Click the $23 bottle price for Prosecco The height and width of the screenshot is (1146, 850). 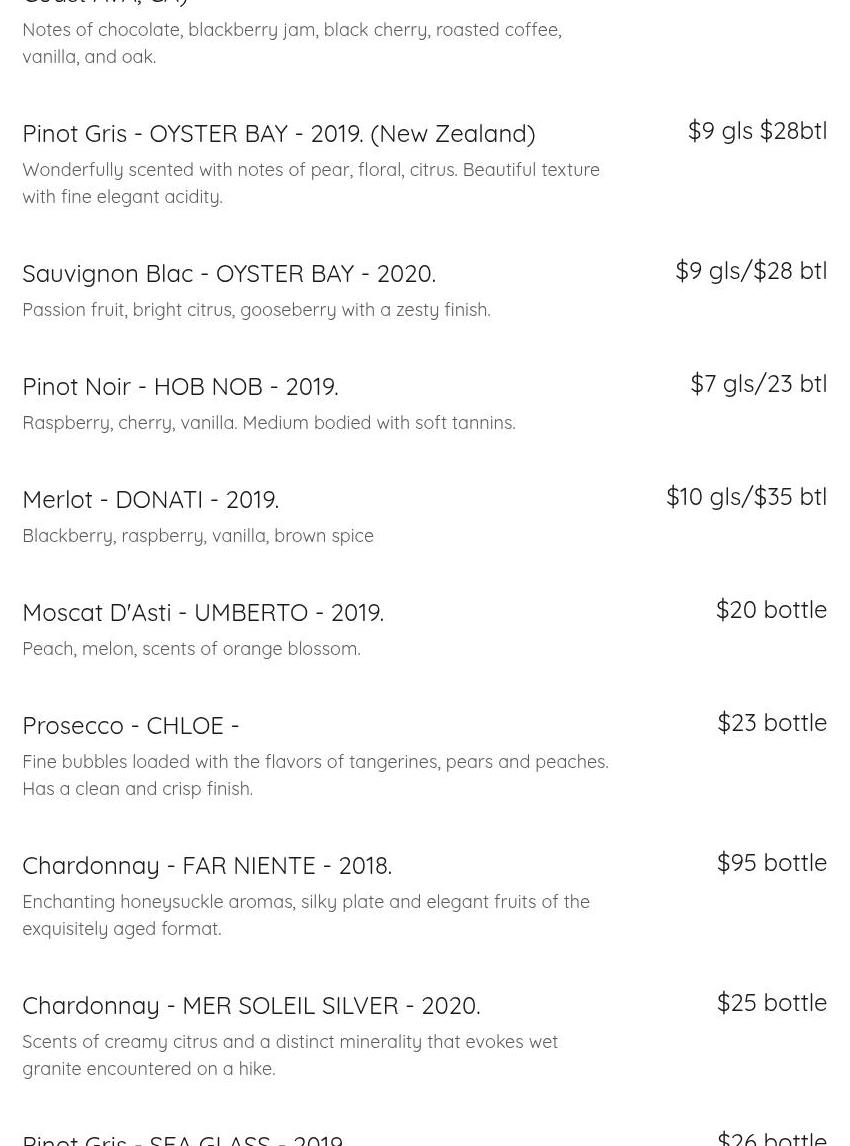coord(771,722)
